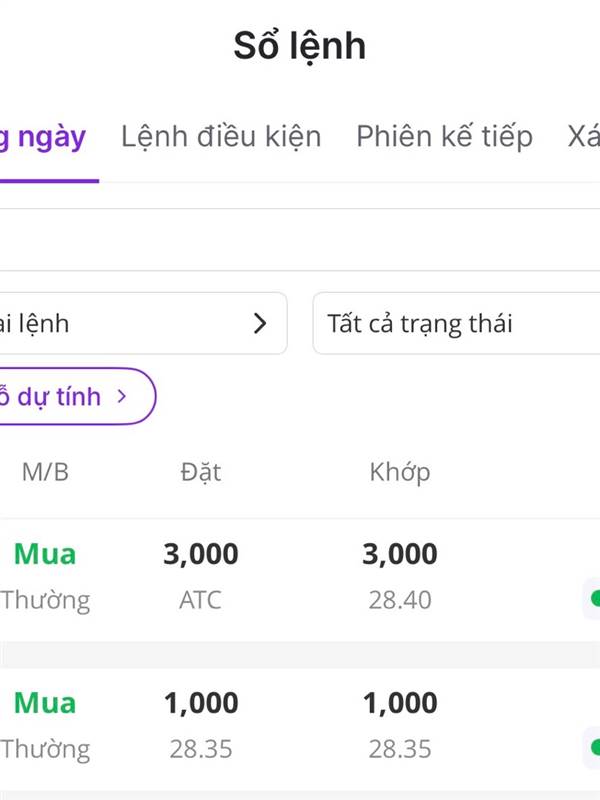Viewport: 600px width, 800px height.
Task: Switch to the "Lệnh điều kiện" tab
Action: pos(221,136)
